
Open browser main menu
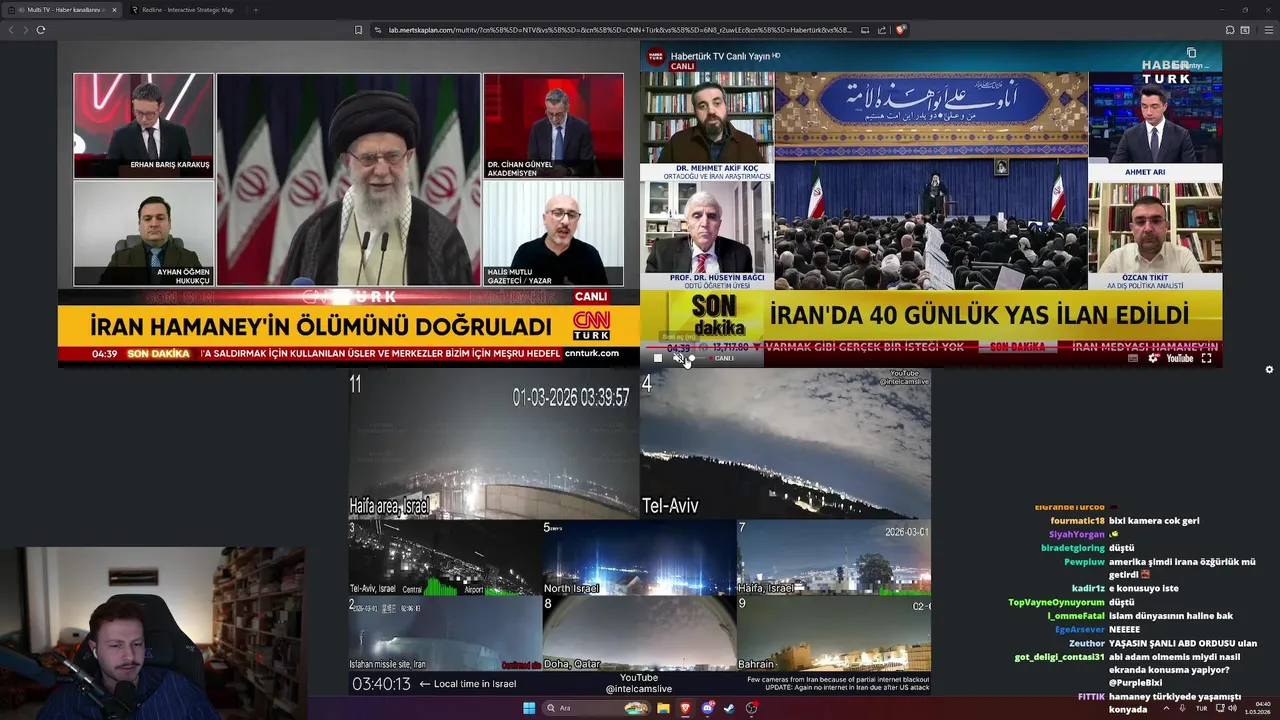[1269, 30]
